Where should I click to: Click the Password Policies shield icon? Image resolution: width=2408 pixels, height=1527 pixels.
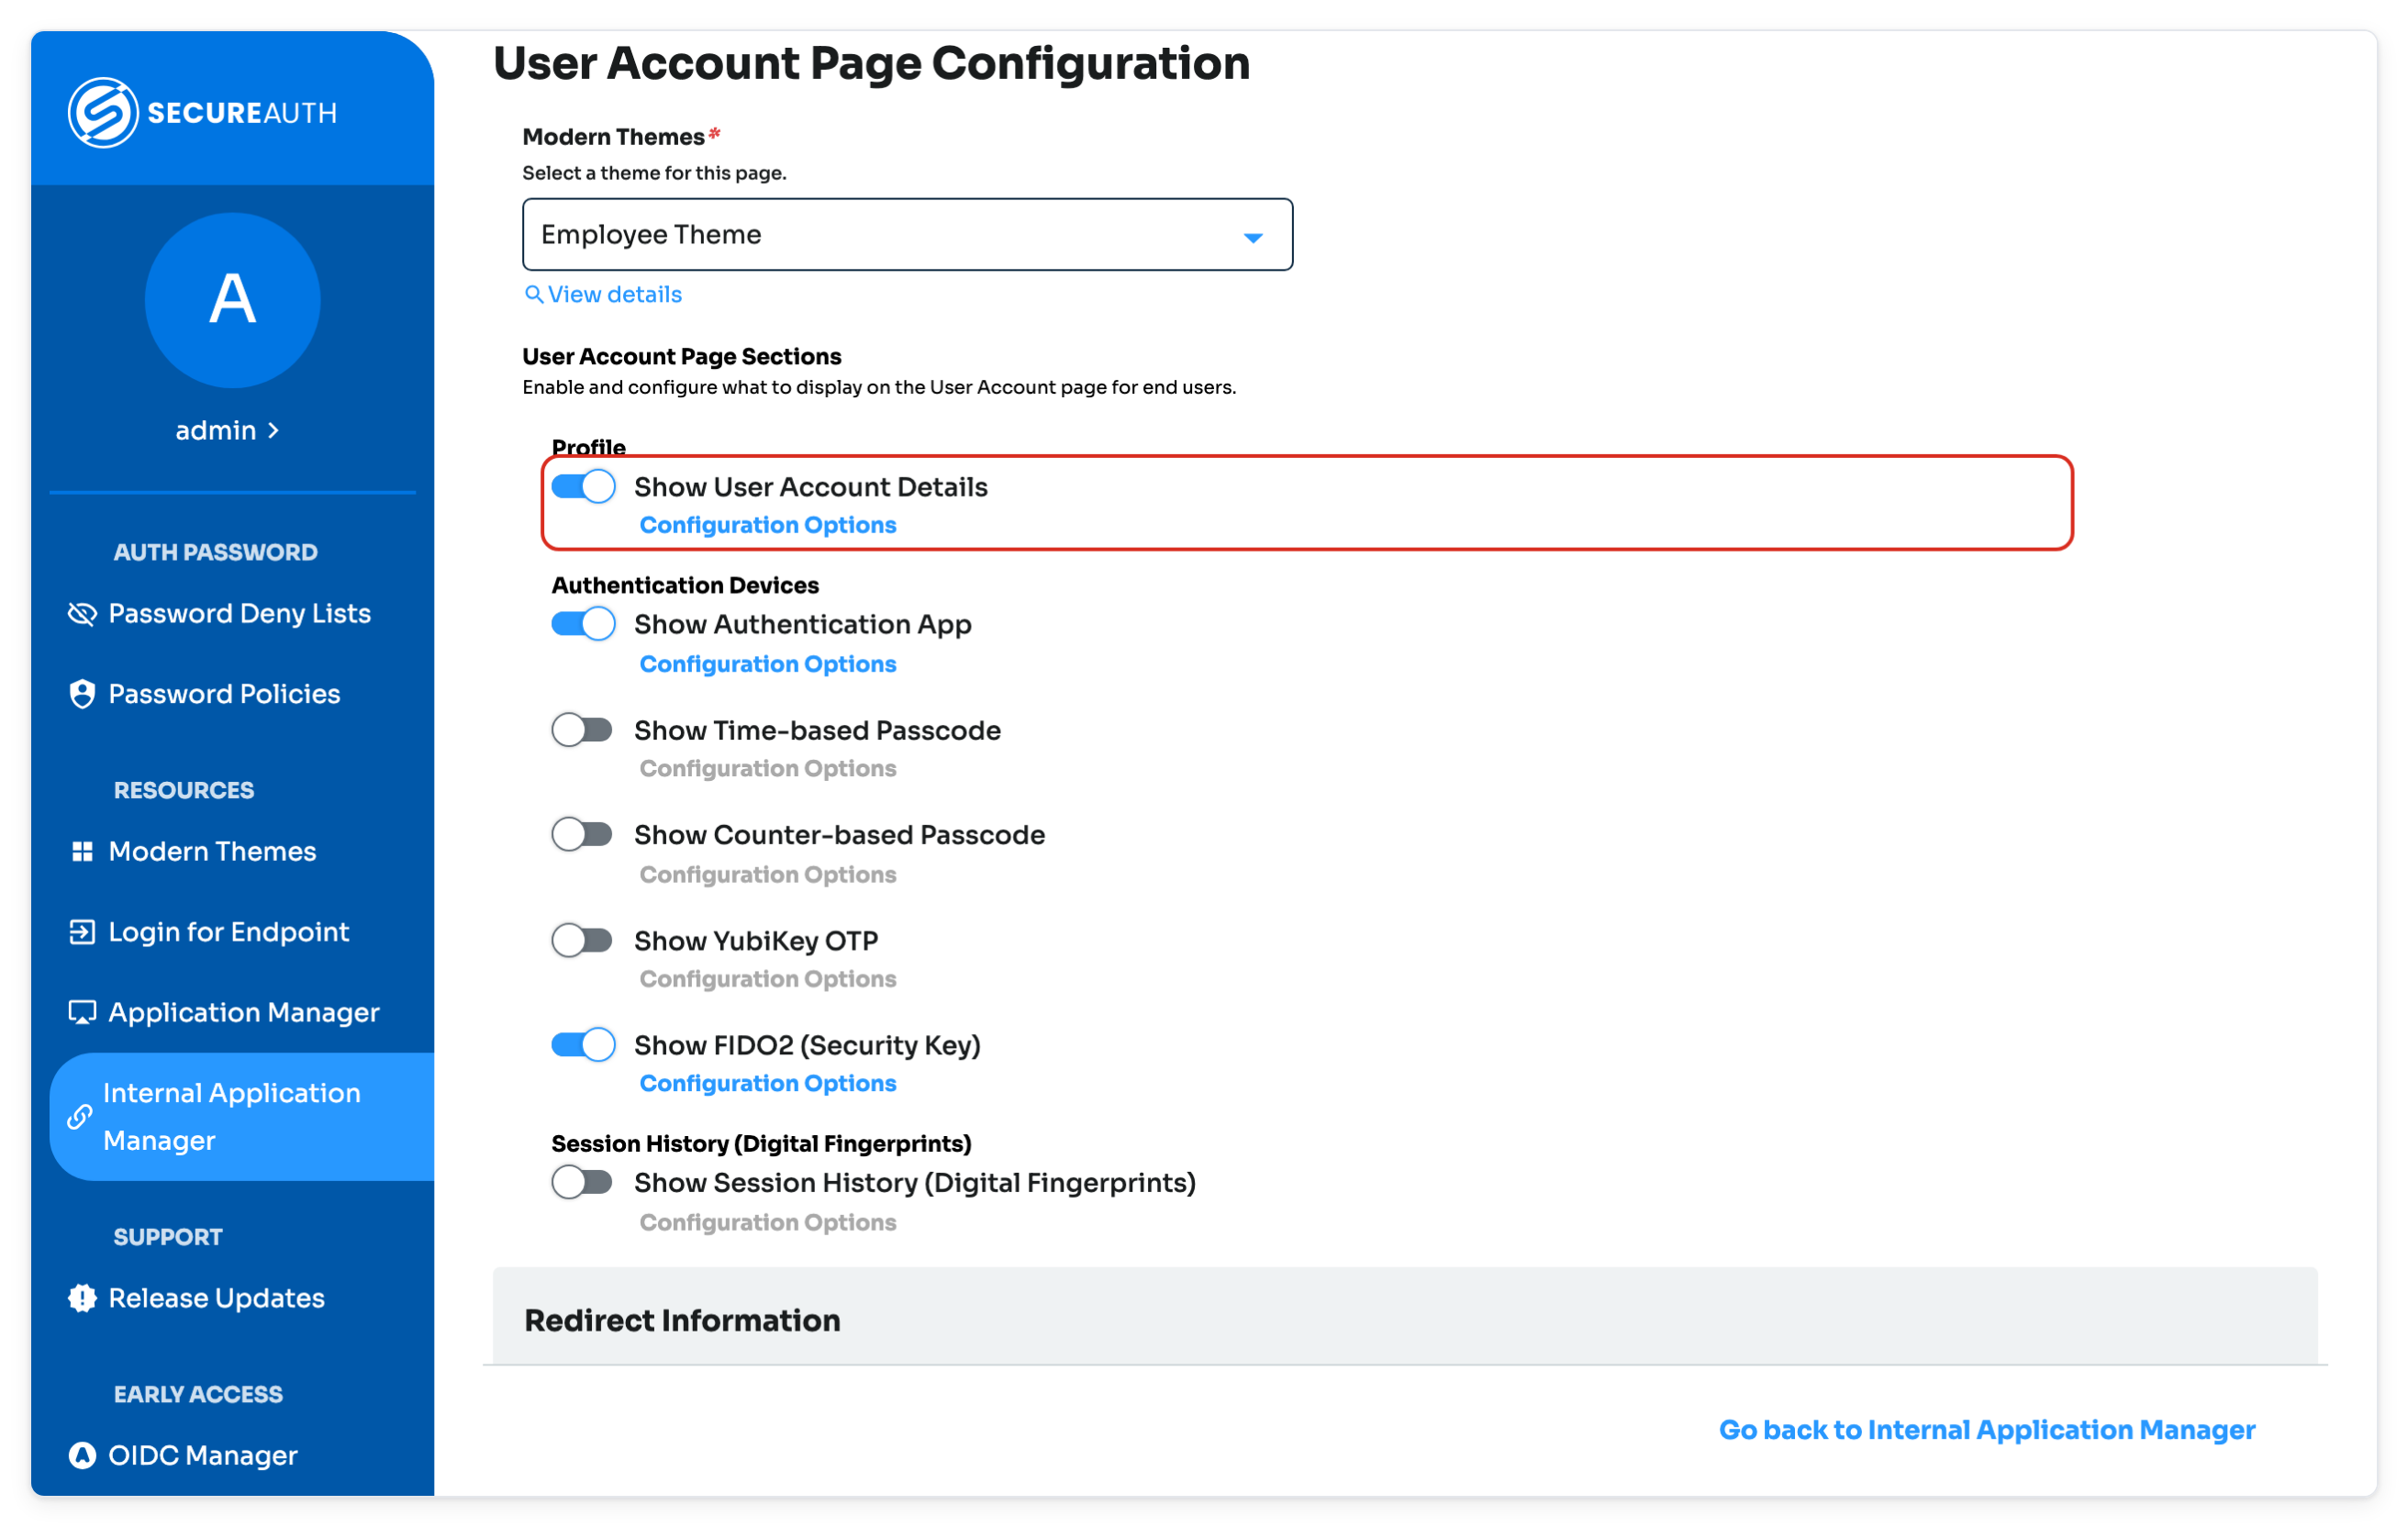[x=82, y=694]
